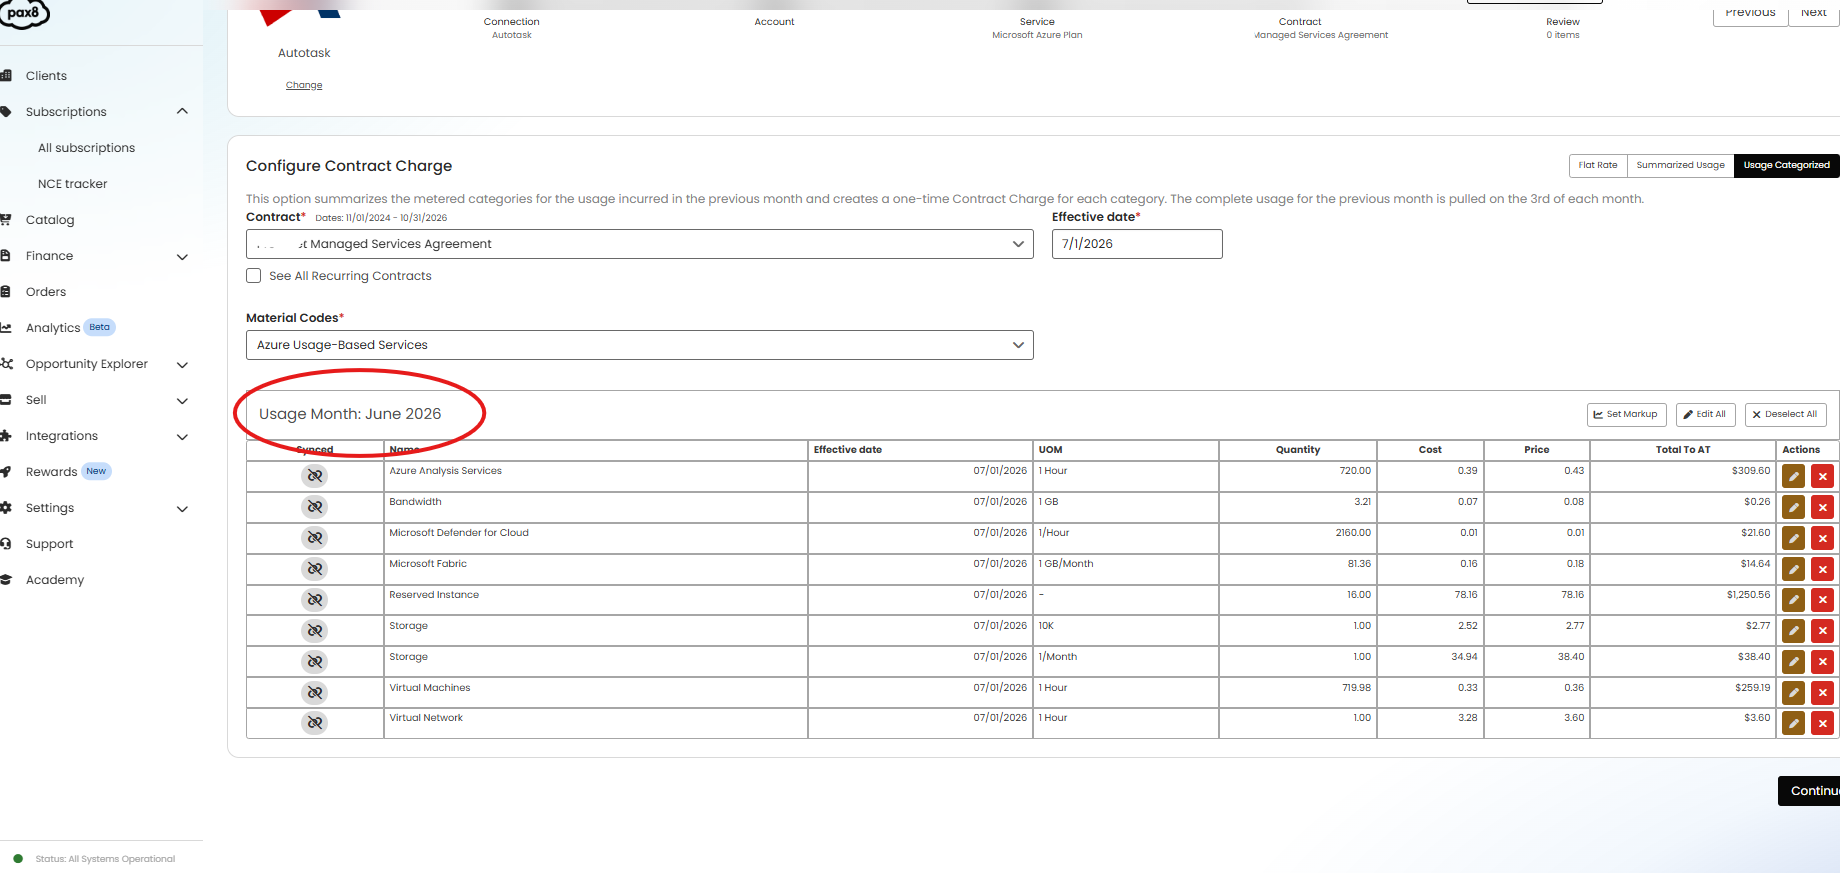Expand the Integrations menu
Image resolution: width=1840 pixels, height=873 pixels.
pos(182,437)
